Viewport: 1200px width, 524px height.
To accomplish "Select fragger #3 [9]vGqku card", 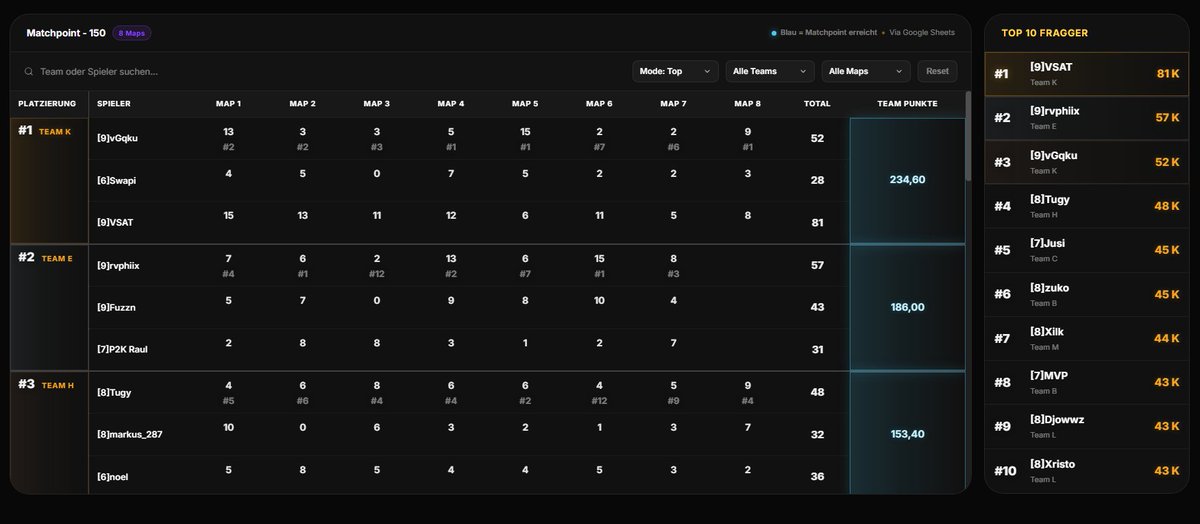I will tap(1089, 161).
